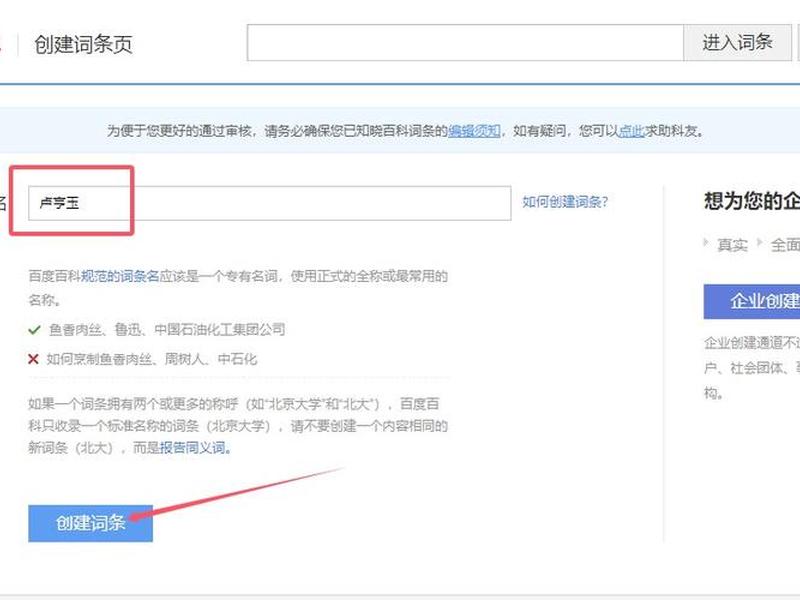Image resolution: width=800 pixels, height=600 pixels.
Task: Select the example text 如何烹制鱼香肉丝、周树人、中石化
Action: tap(152, 359)
